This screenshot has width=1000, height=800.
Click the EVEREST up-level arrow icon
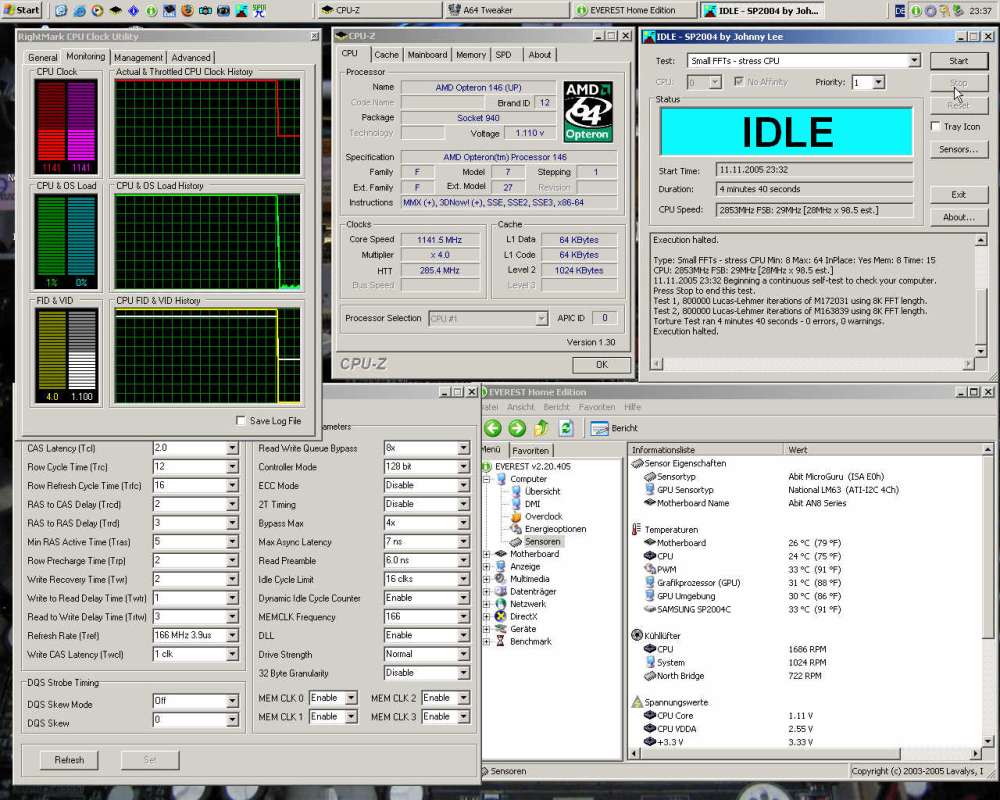[x=541, y=428]
